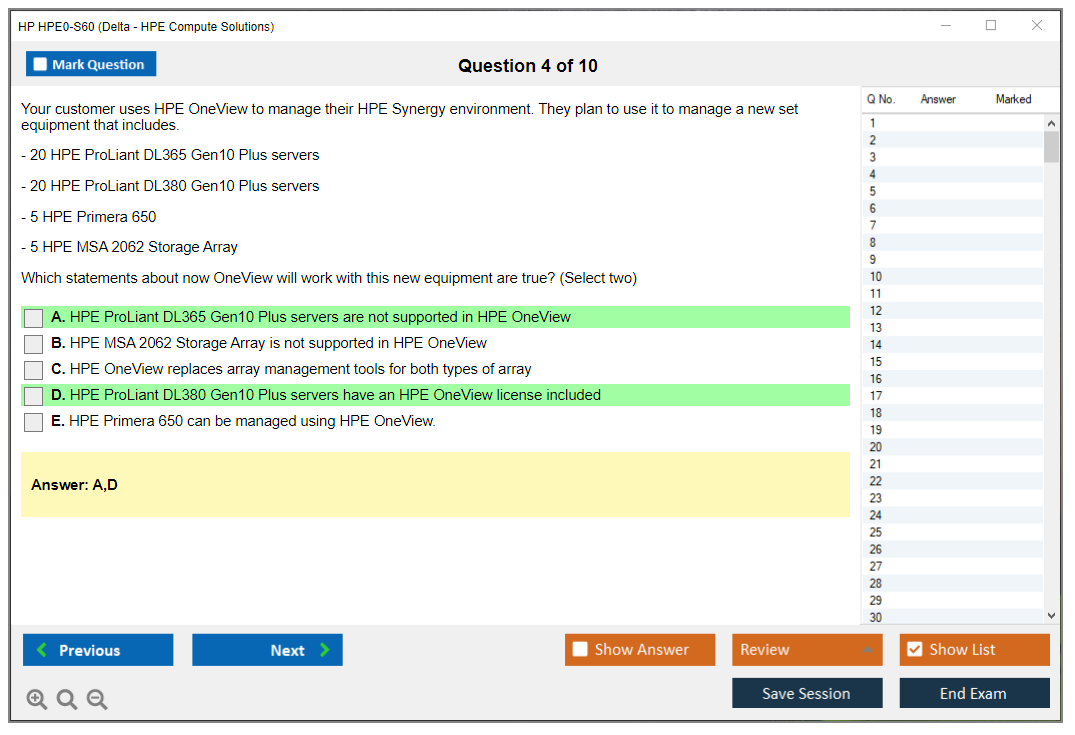This screenshot has width=1075, height=735.
Task: Enable the Show Answer checkbox
Action: tap(580, 650)
